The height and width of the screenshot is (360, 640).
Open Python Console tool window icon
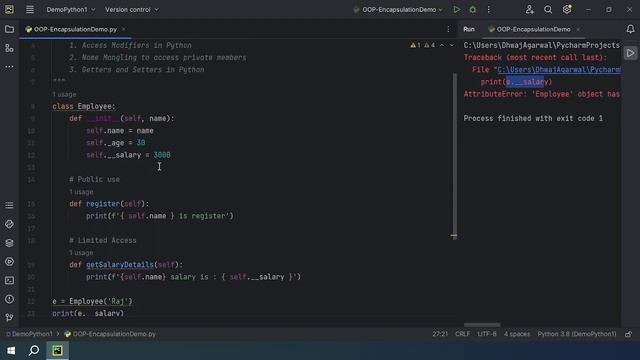point(9,224)
